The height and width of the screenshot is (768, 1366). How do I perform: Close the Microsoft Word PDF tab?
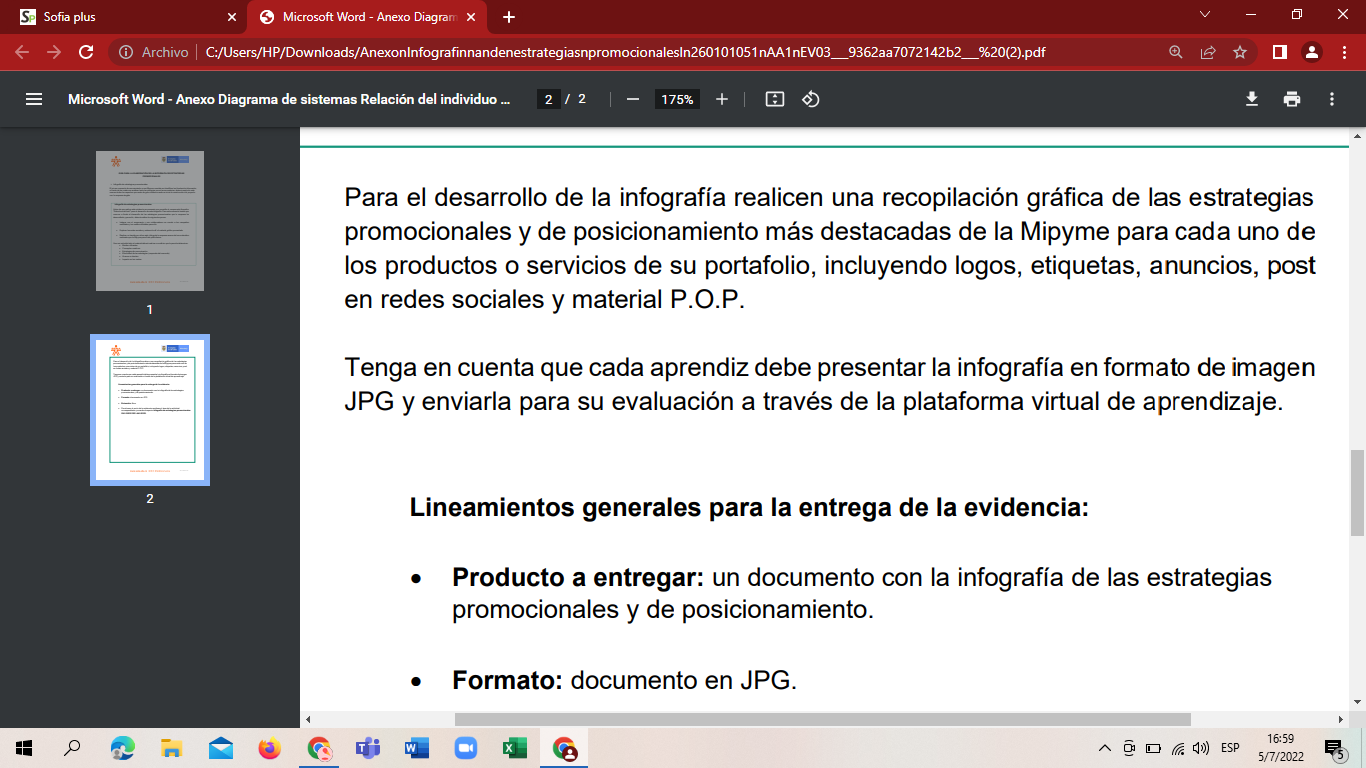point(473,17)
